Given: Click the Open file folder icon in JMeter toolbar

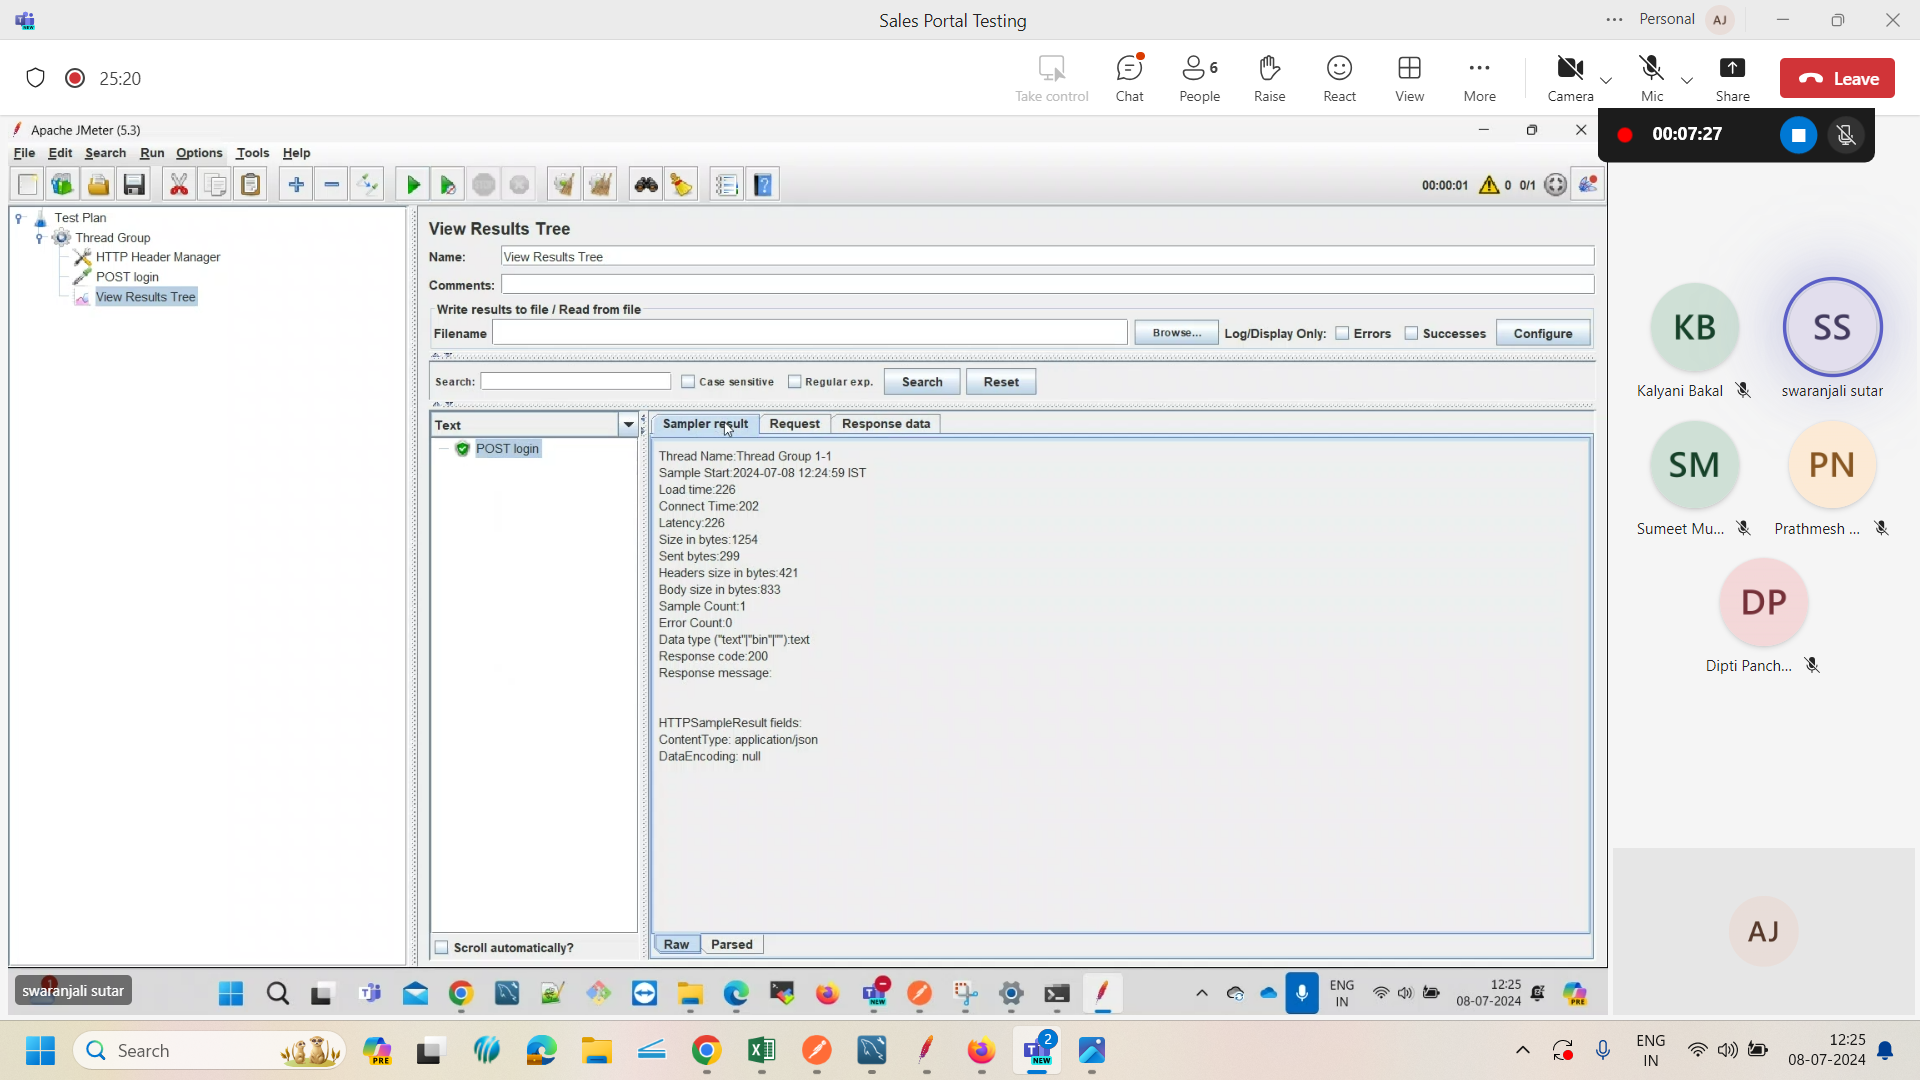Looking at the screenshot, I should 98,185.
